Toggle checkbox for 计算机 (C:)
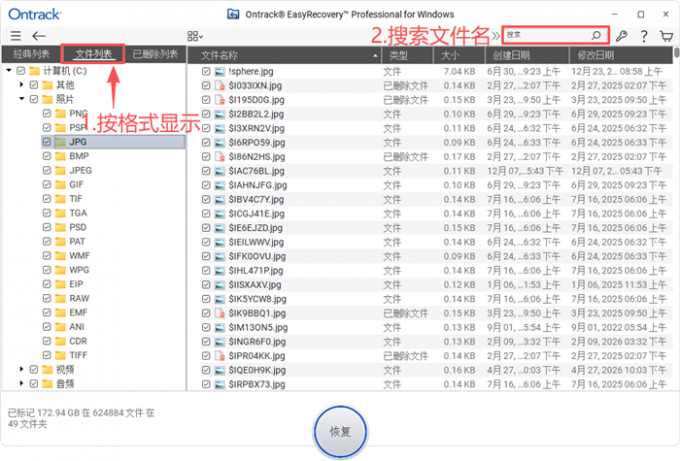The image size is (680, 461). click(21, 71)
